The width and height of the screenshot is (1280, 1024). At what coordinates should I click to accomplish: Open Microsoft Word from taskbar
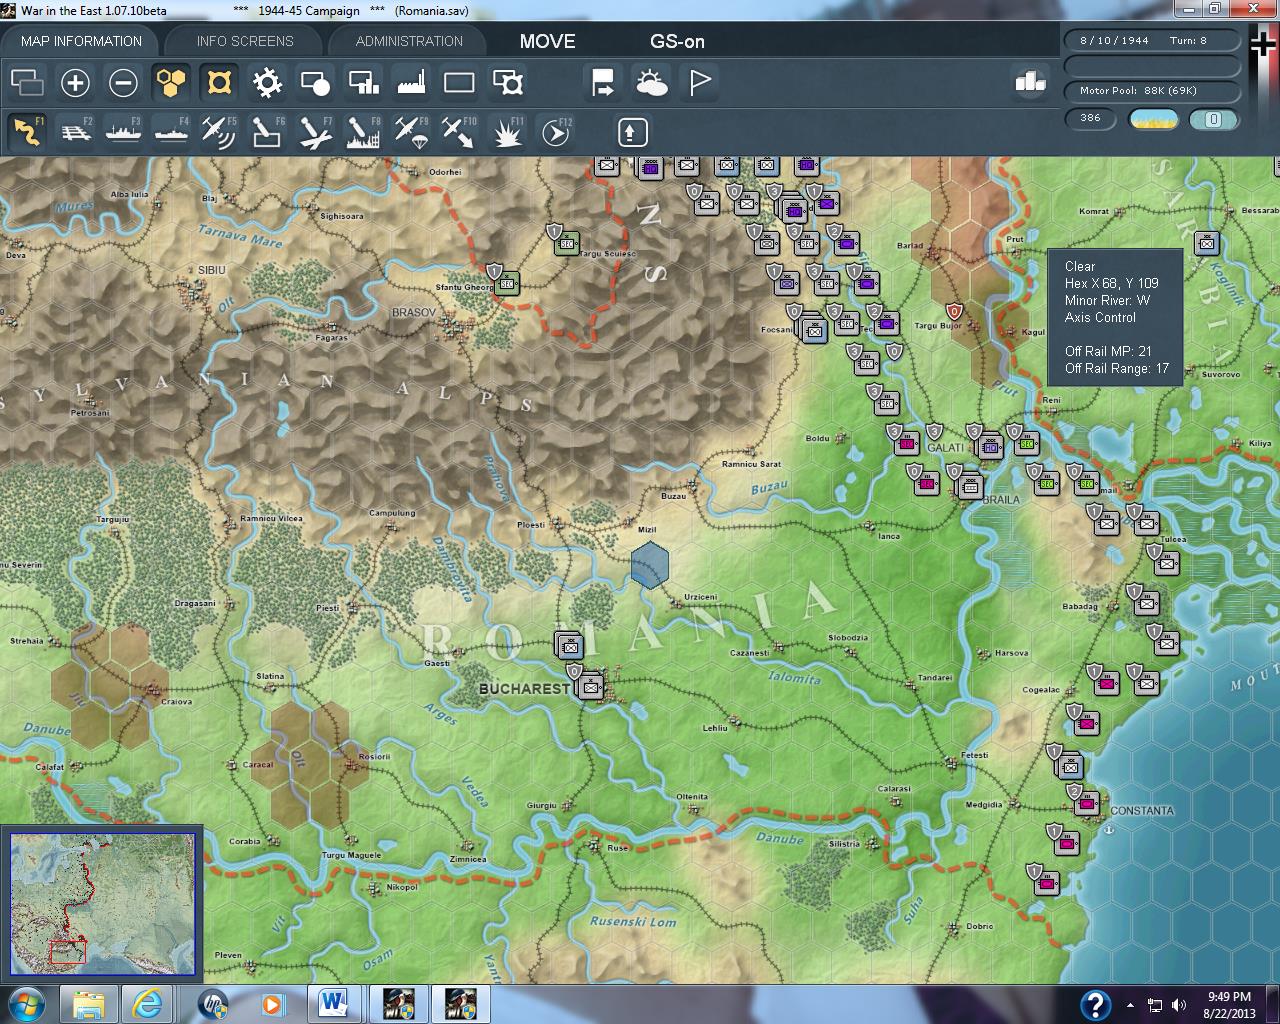335,1003
